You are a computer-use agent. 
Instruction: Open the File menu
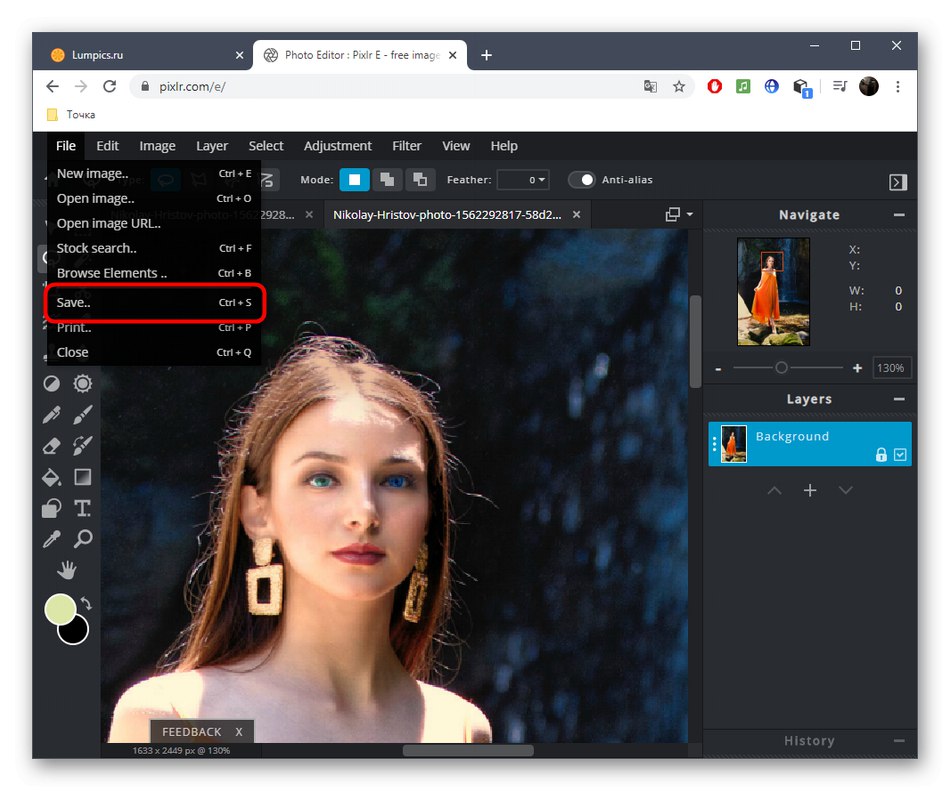66,146
